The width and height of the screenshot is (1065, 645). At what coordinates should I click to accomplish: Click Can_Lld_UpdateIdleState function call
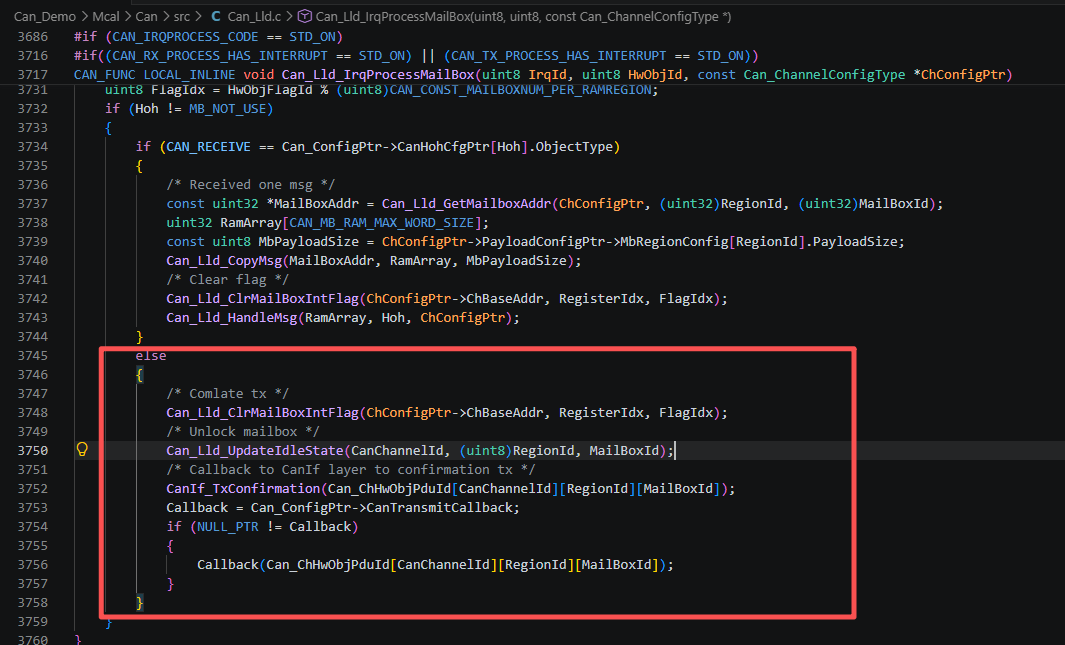click(x=255, y=450)
